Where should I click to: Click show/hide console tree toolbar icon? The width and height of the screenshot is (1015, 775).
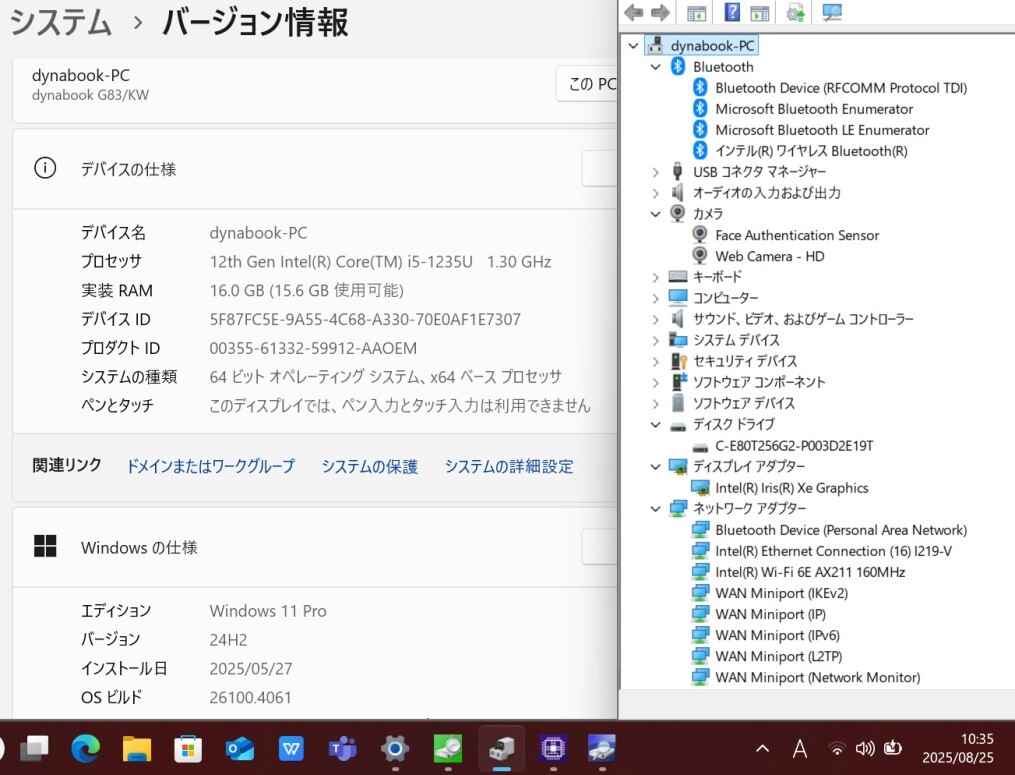pyautogui.click(x=696, y=13)
